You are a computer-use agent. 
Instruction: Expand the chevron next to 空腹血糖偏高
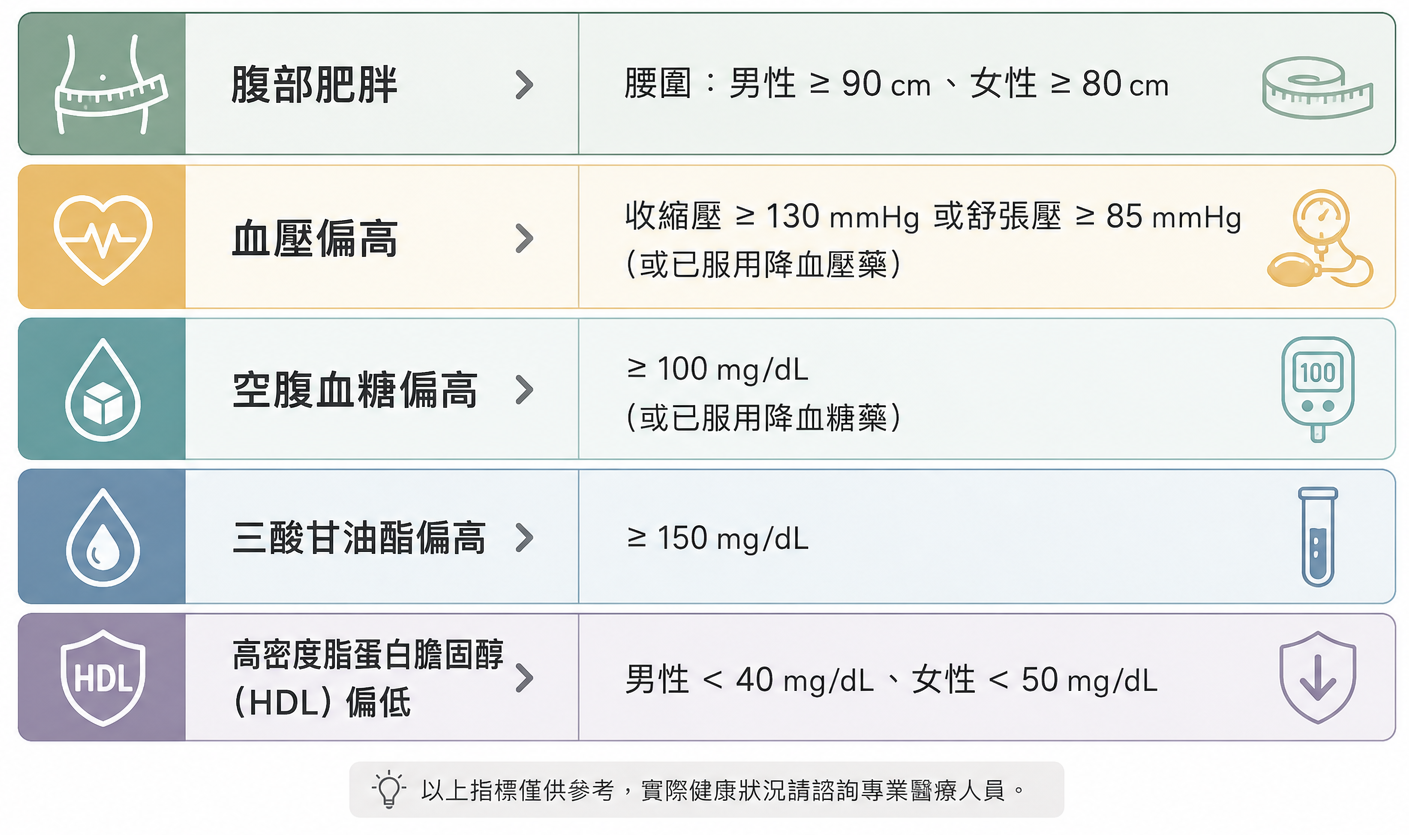click(523, 390)
